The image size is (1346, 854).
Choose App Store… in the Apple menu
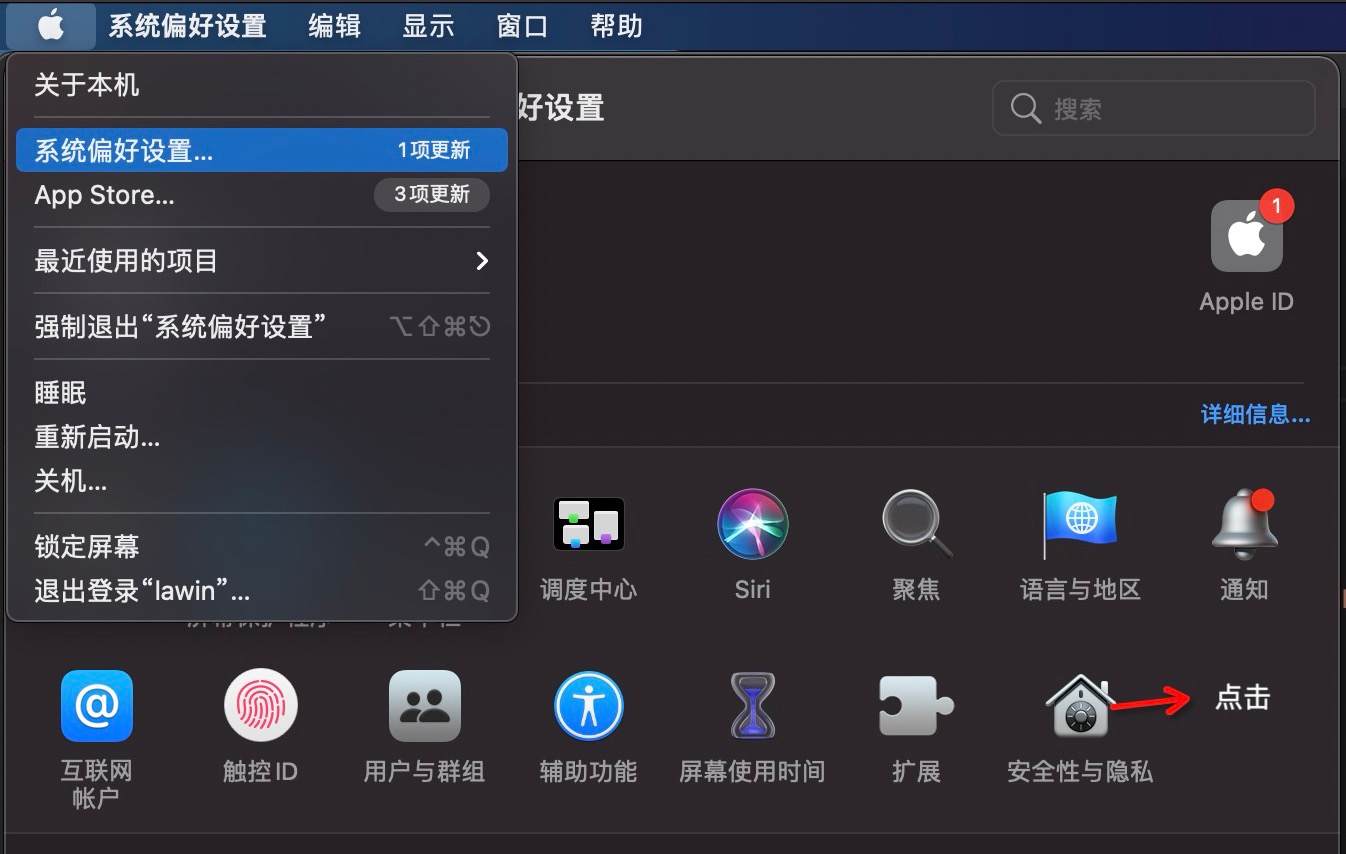(x=105, y=195)
